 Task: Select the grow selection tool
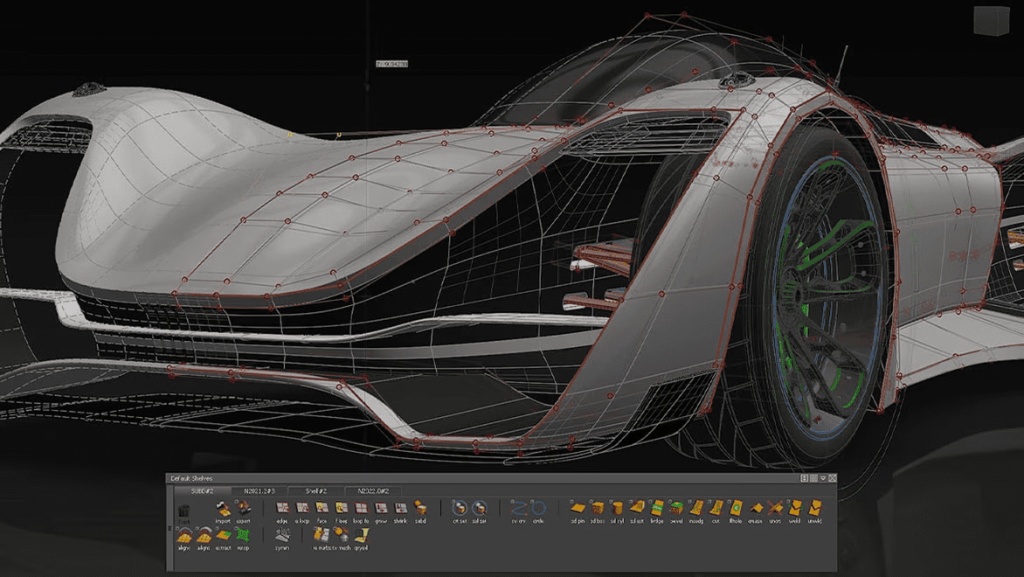click(x=379, y=506)
